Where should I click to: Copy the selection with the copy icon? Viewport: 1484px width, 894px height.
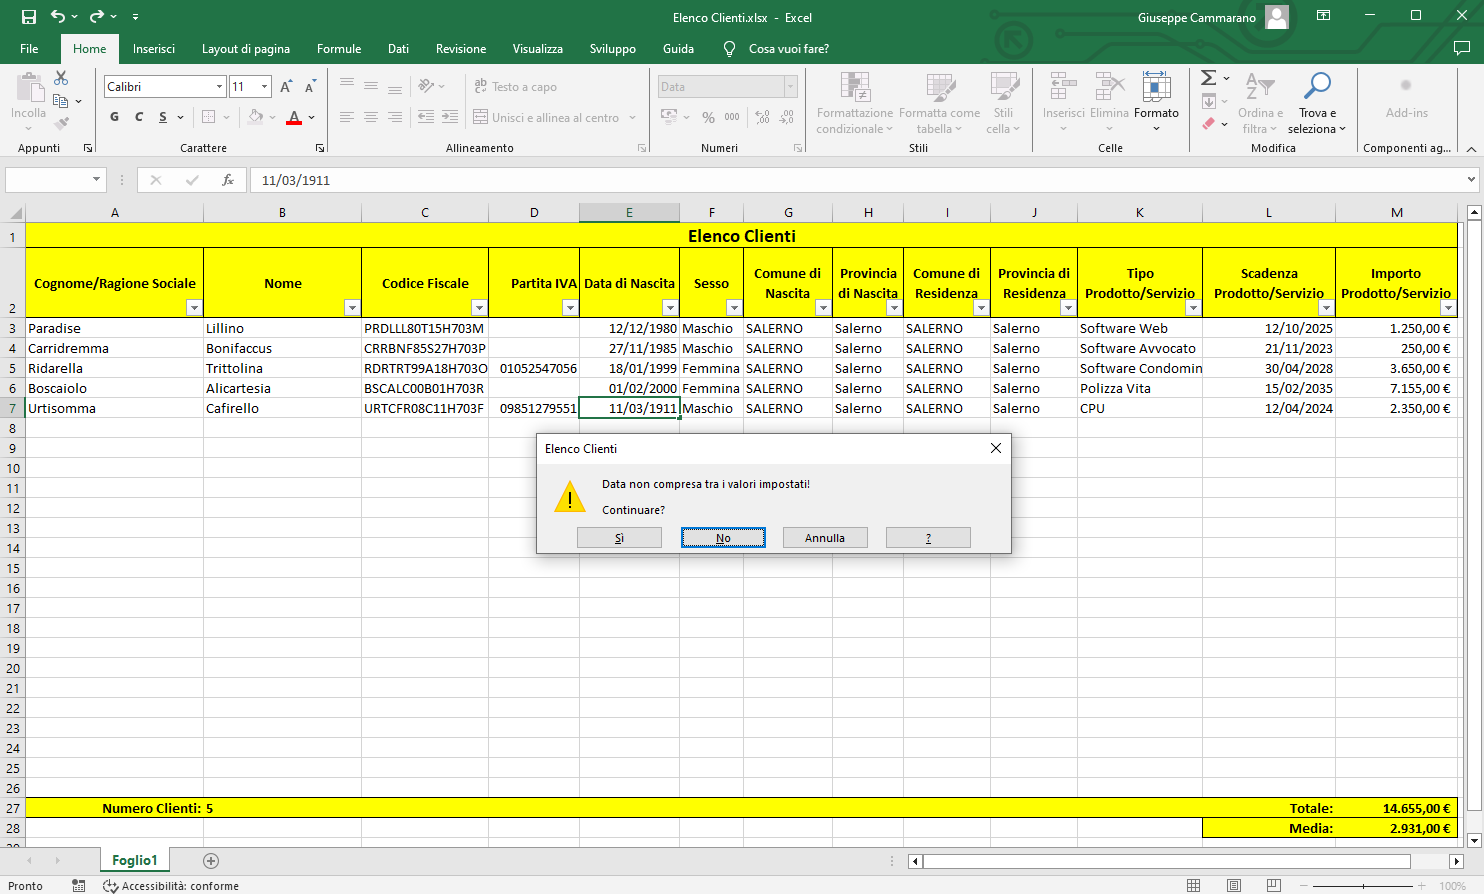coord(61,101)
